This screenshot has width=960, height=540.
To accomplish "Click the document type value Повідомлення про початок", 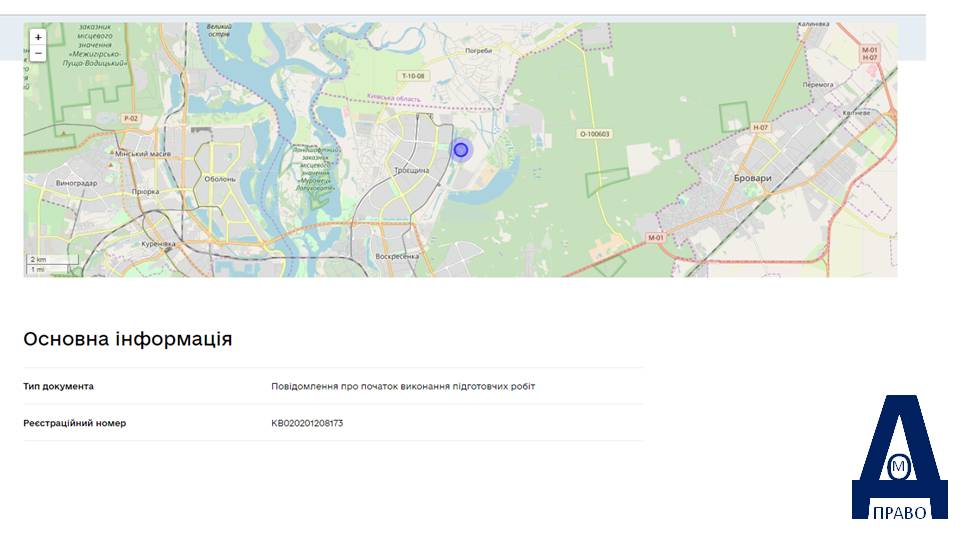I will 403,386.
